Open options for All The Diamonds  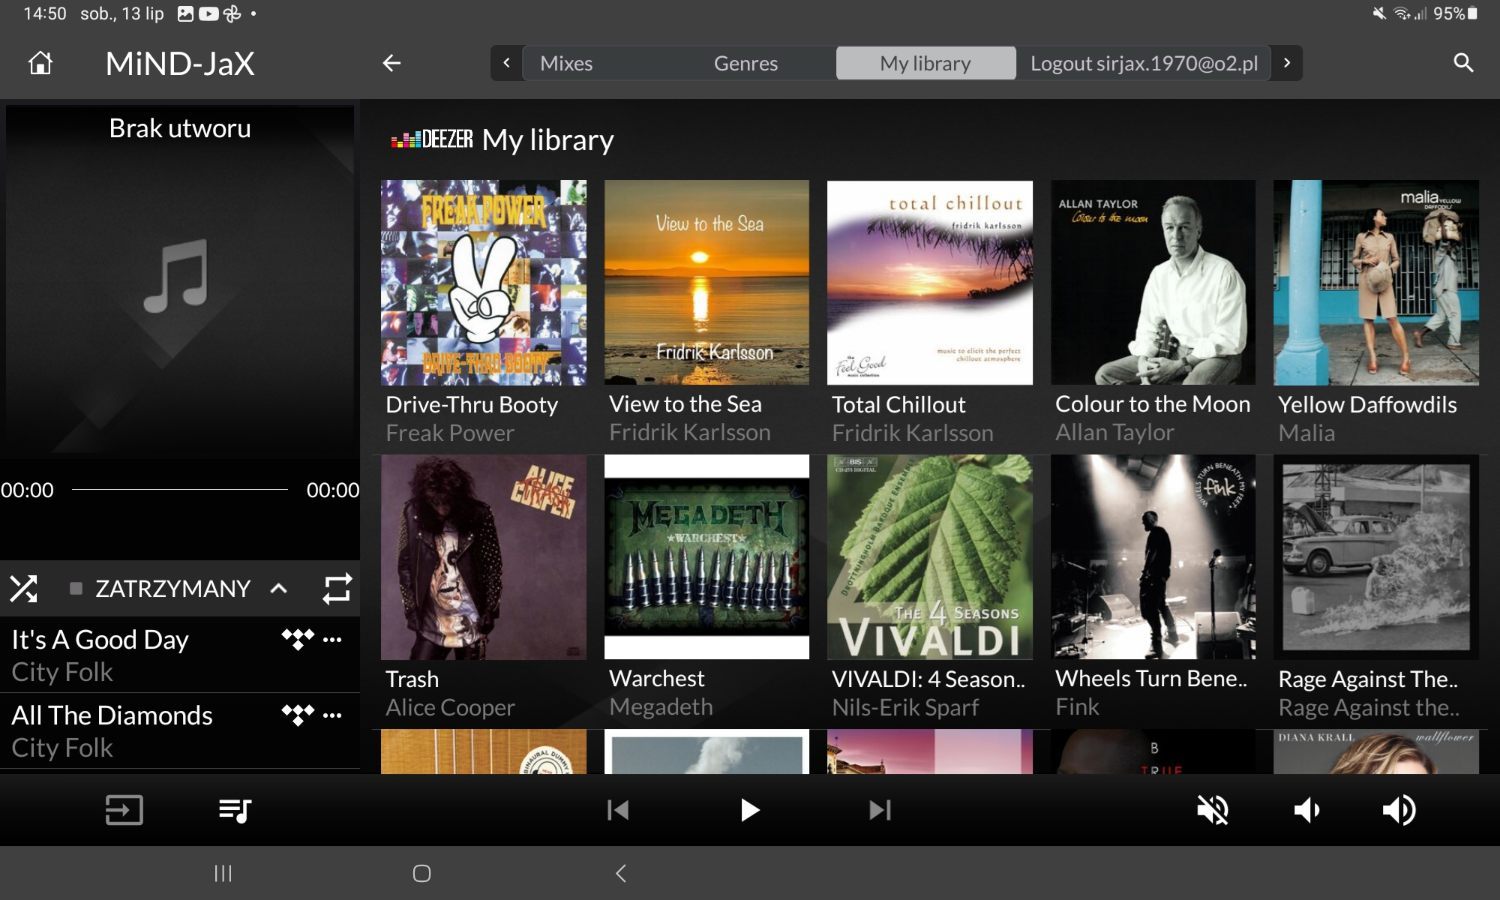[333, 715]
